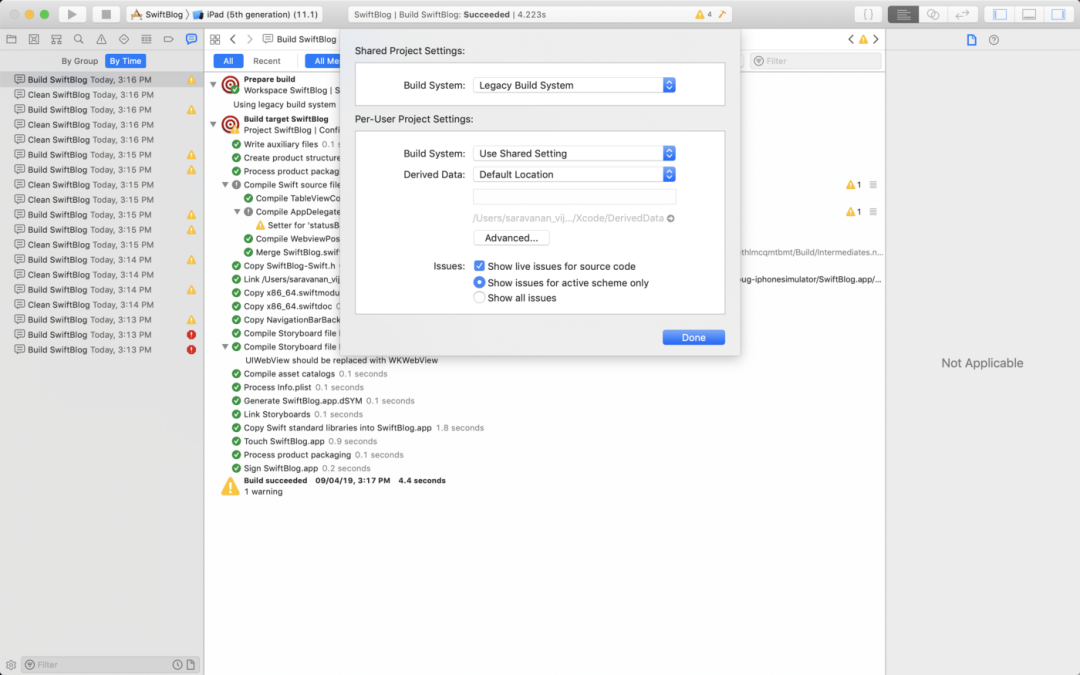Collapse the Compile AppDelegate step

click(237, 211)
